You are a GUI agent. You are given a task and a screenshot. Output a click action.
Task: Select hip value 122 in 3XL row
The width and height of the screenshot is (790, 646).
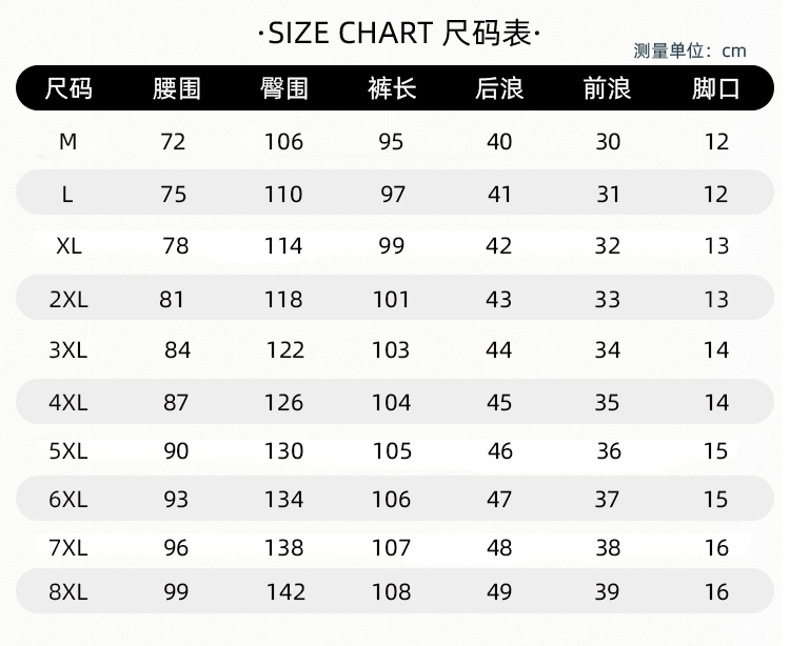coord(285,350)
